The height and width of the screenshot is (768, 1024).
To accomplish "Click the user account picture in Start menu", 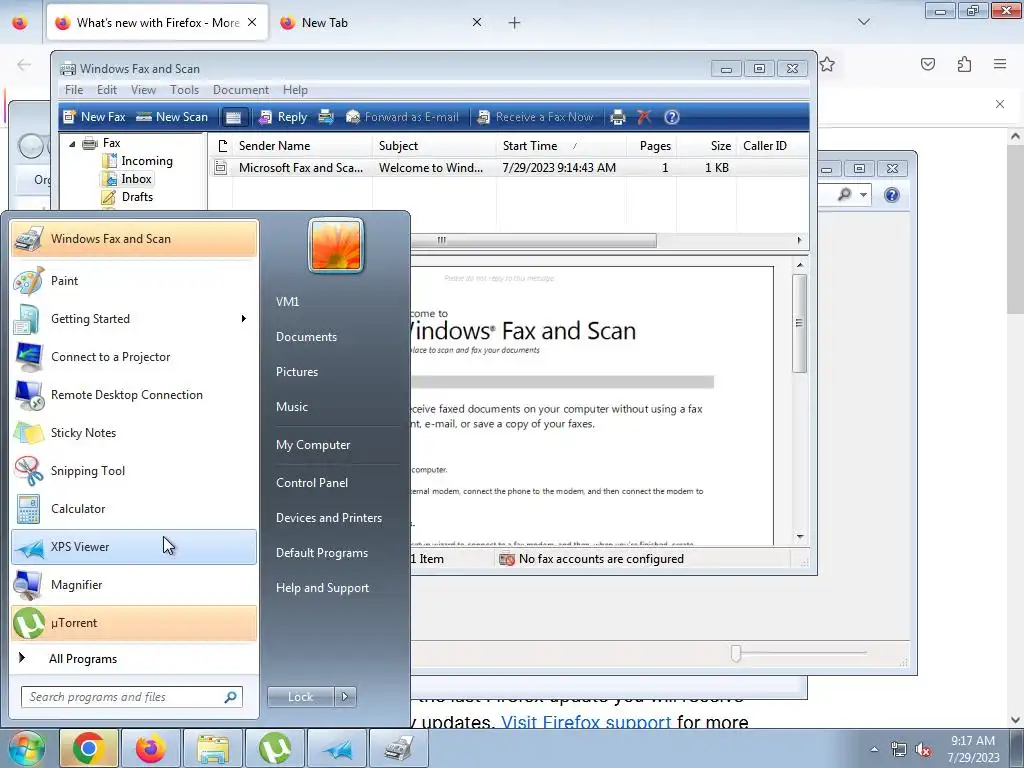I will tap(336, 246).
